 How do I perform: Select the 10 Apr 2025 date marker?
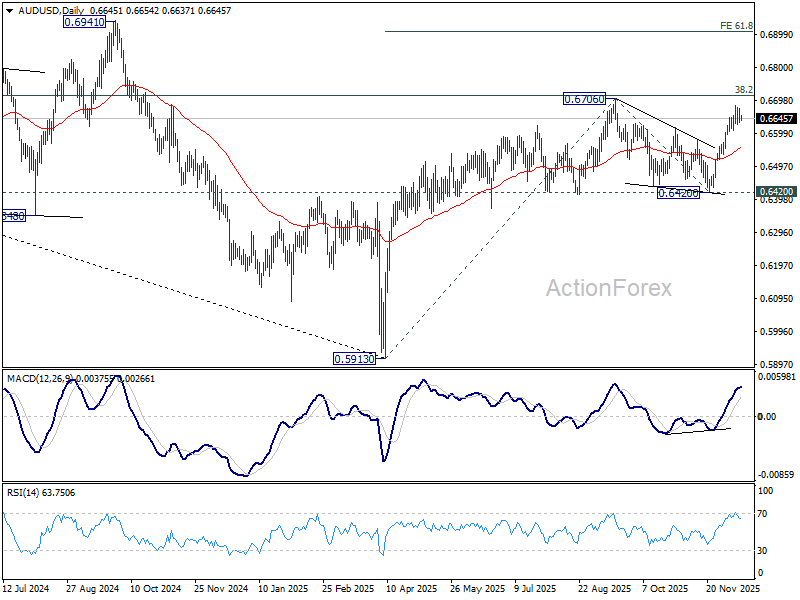(407, 589)
